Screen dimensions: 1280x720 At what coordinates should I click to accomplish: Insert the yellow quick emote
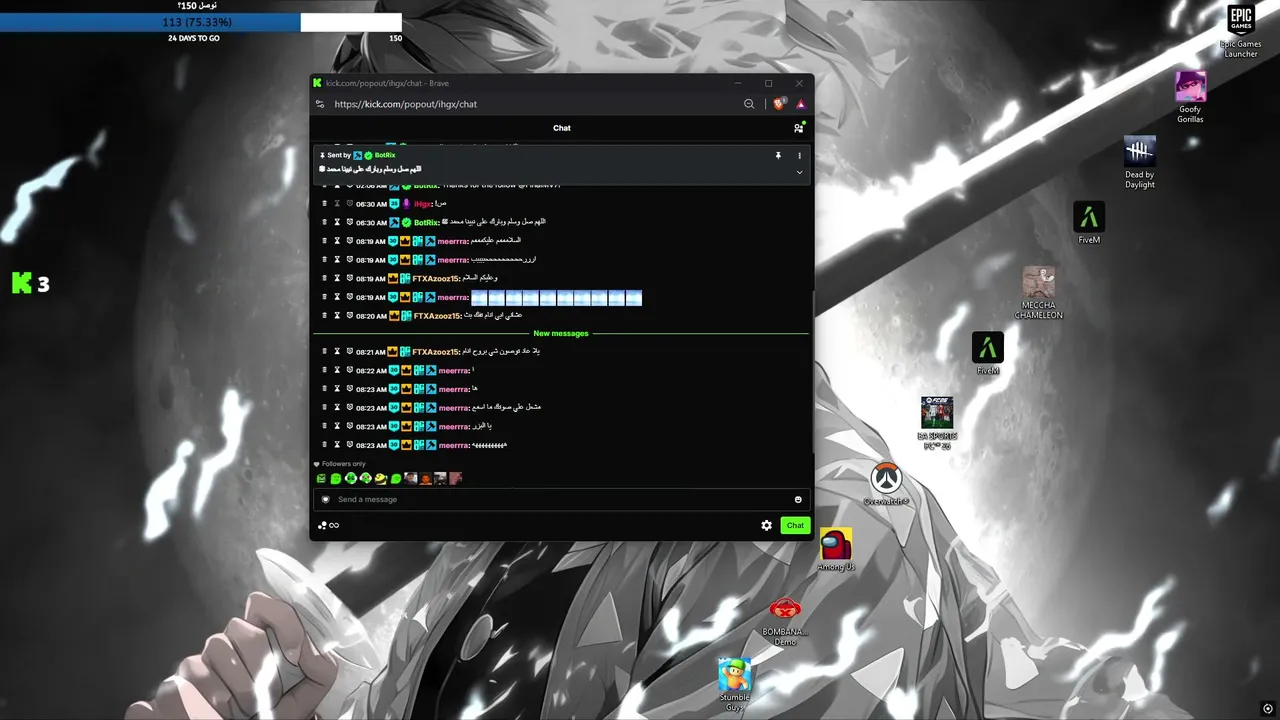pyautogui.click(x=381, y=479)
